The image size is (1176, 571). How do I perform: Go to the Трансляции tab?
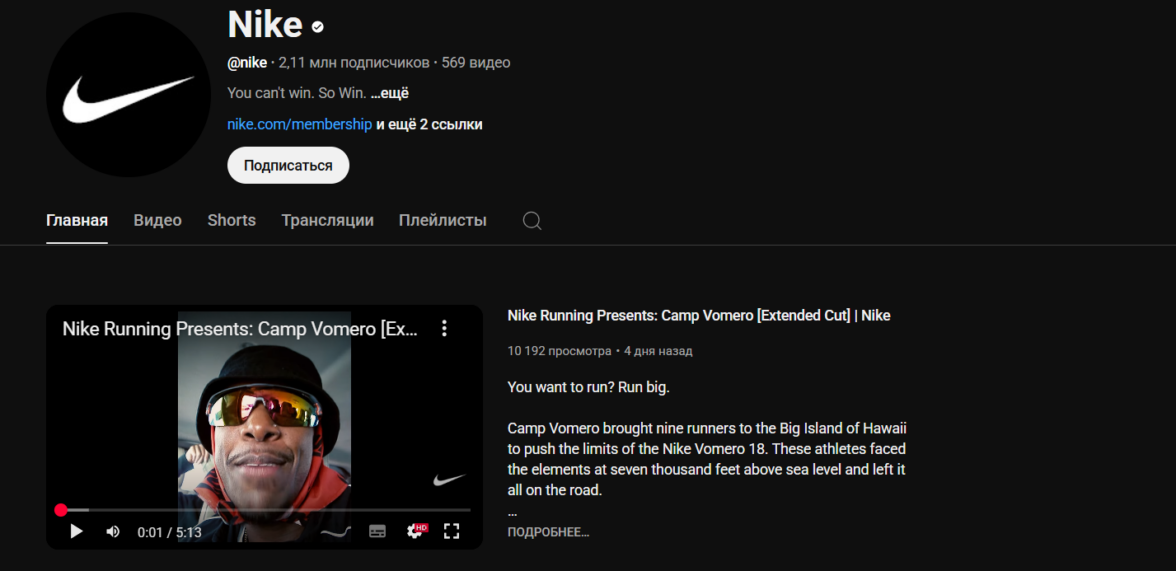(x=328, y=221)
